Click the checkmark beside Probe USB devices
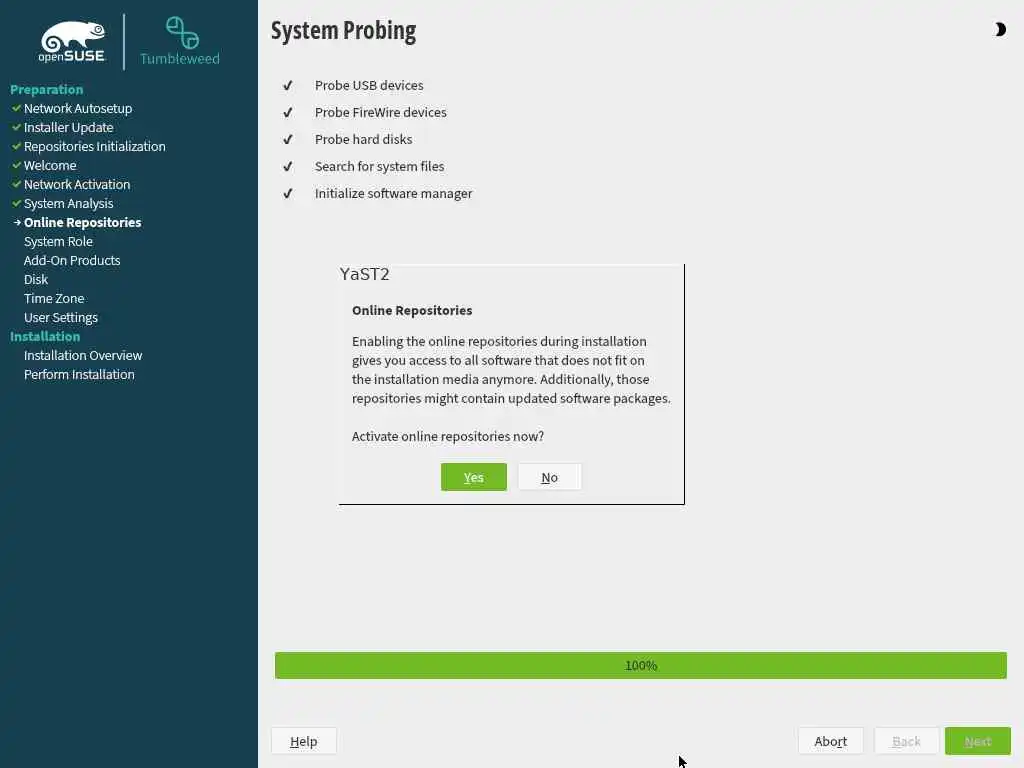 coord(287,86)
